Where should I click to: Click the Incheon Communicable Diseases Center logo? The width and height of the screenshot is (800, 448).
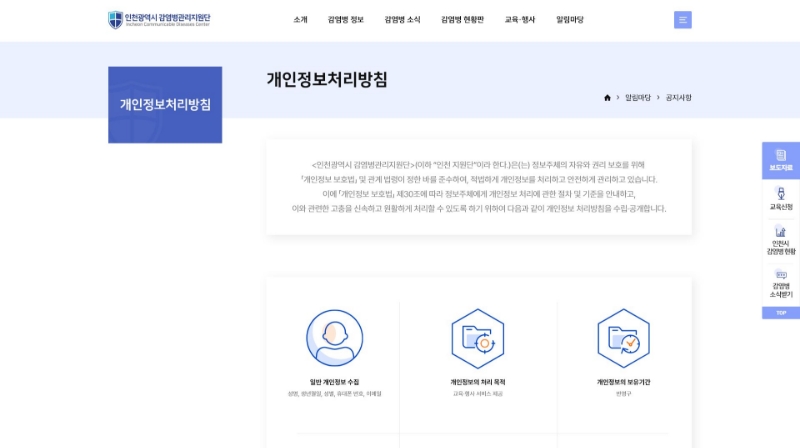159,20
